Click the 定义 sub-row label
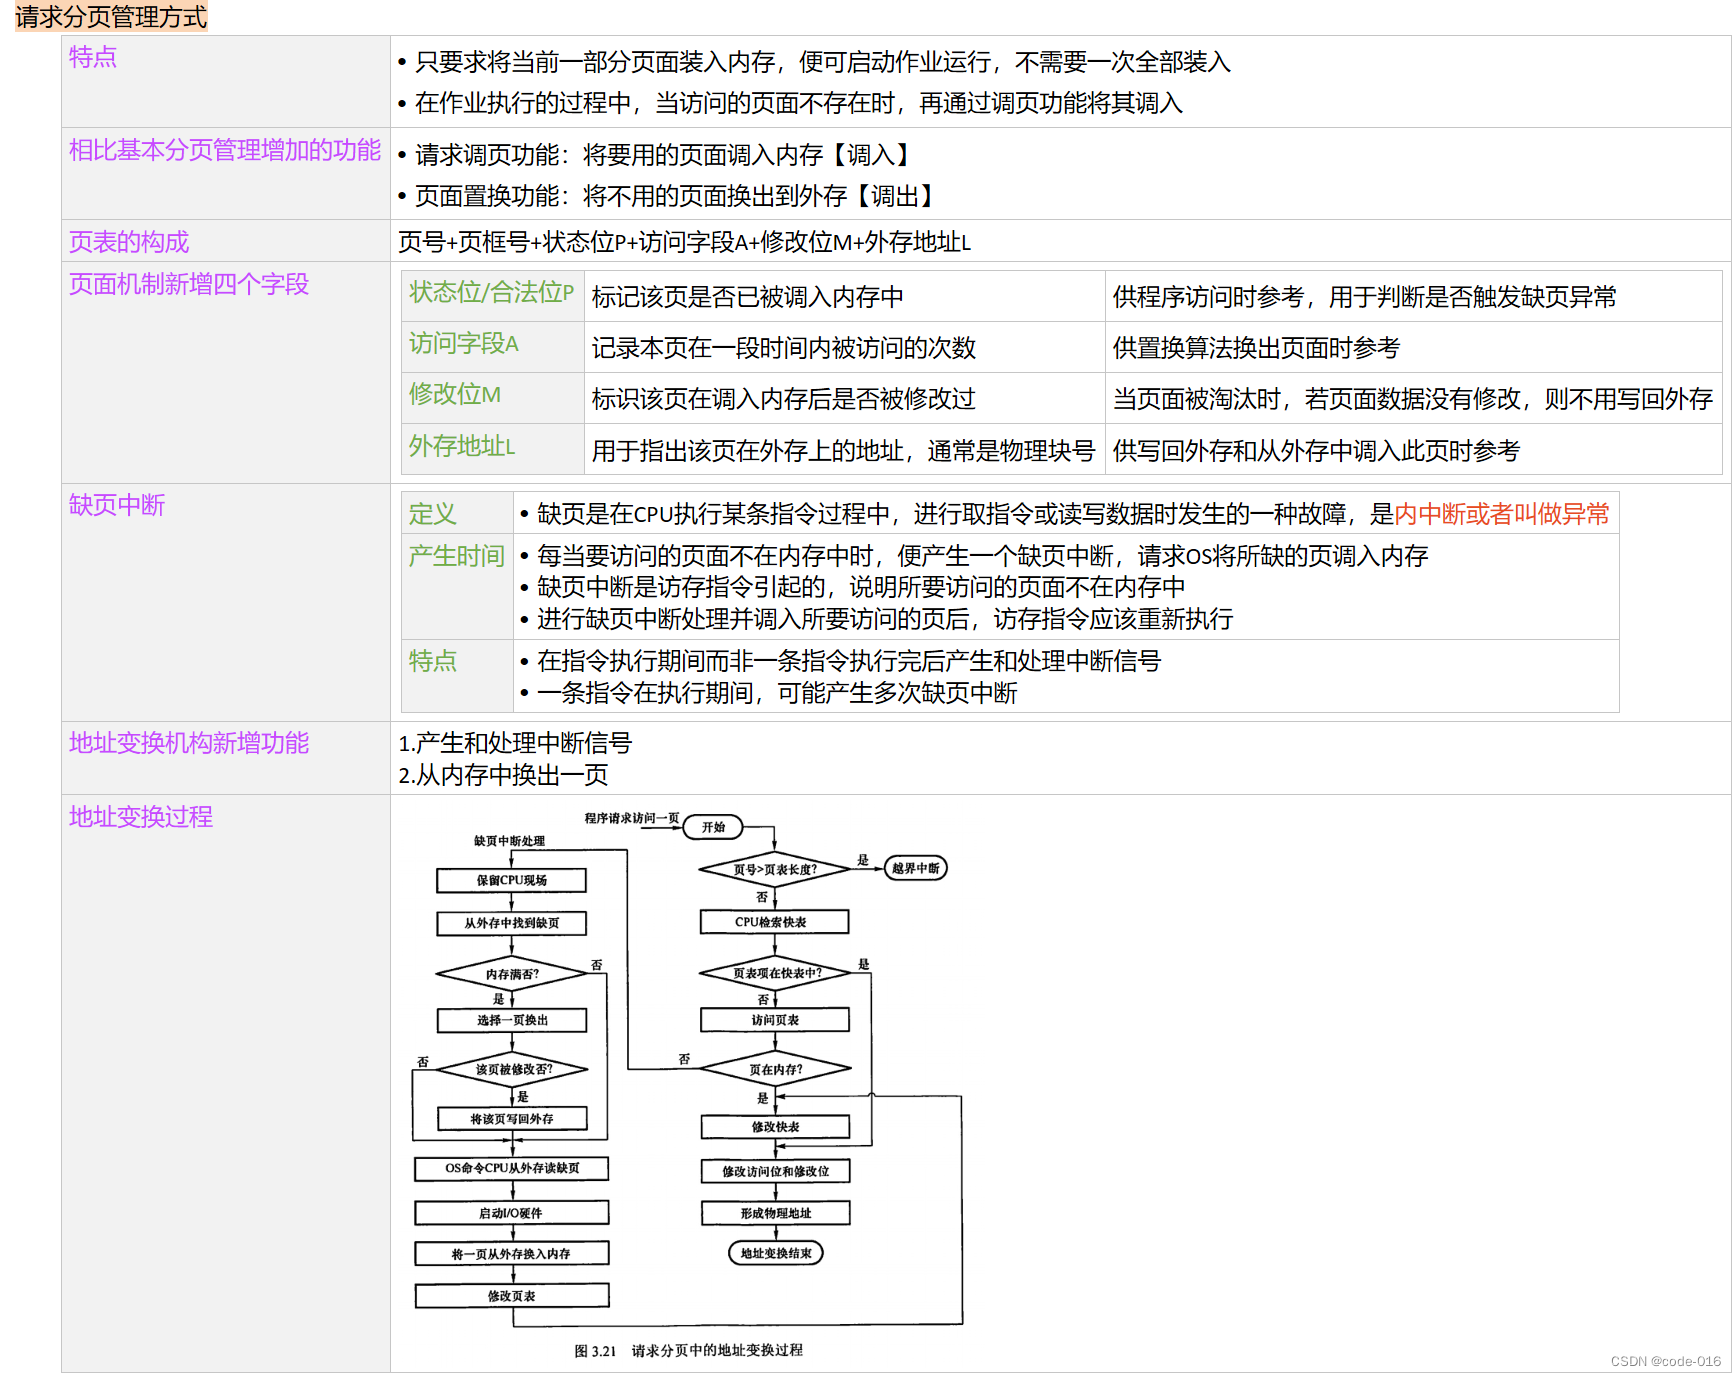The image size is (1736, 1376). coord(432,513)
